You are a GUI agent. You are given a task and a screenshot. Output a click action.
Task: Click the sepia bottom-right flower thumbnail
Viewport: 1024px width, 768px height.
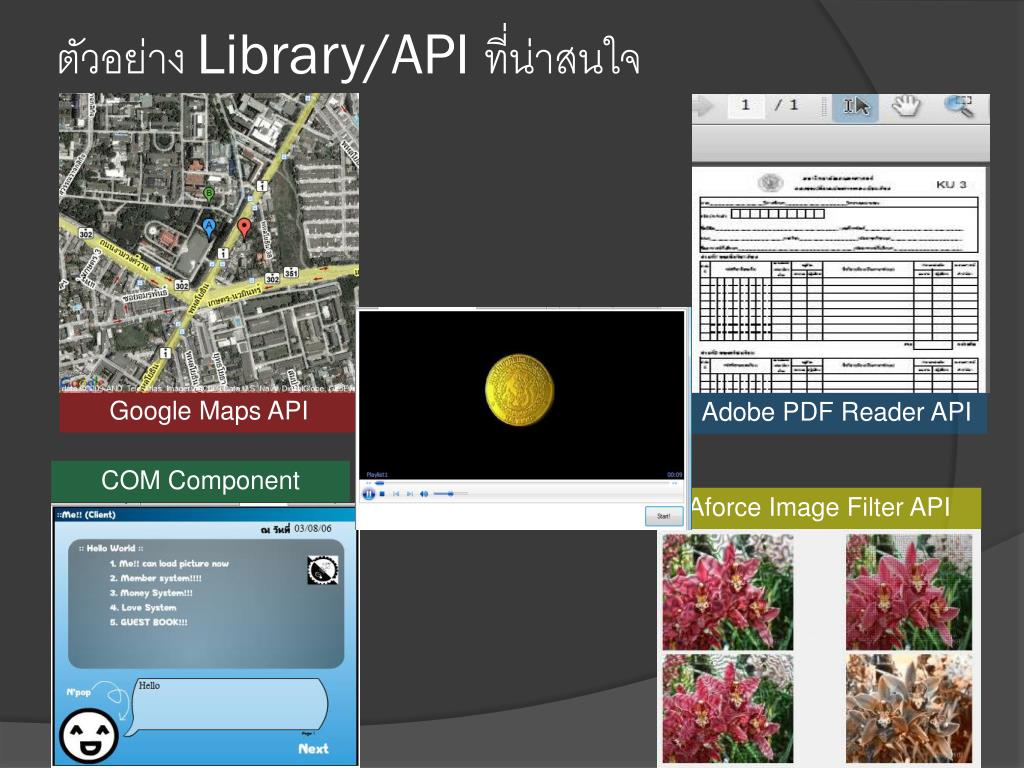pyautogui.click(x=909, y=709)
